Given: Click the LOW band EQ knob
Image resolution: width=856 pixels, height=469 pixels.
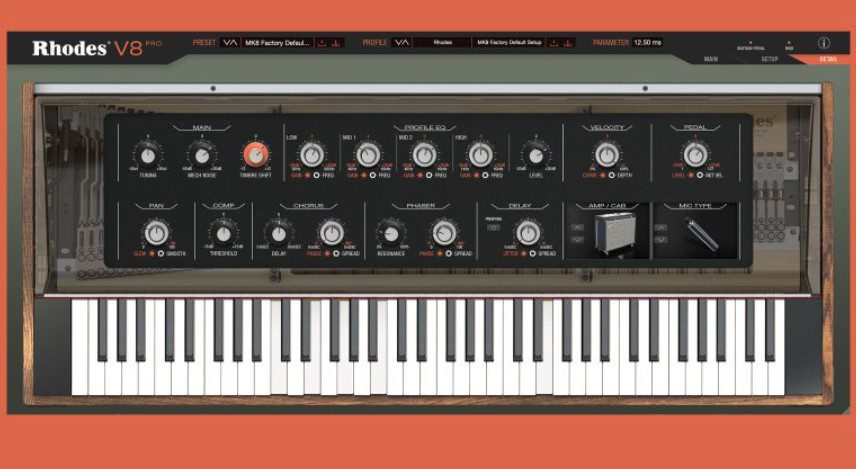Looking at the screenshot, I should point(312,155).
